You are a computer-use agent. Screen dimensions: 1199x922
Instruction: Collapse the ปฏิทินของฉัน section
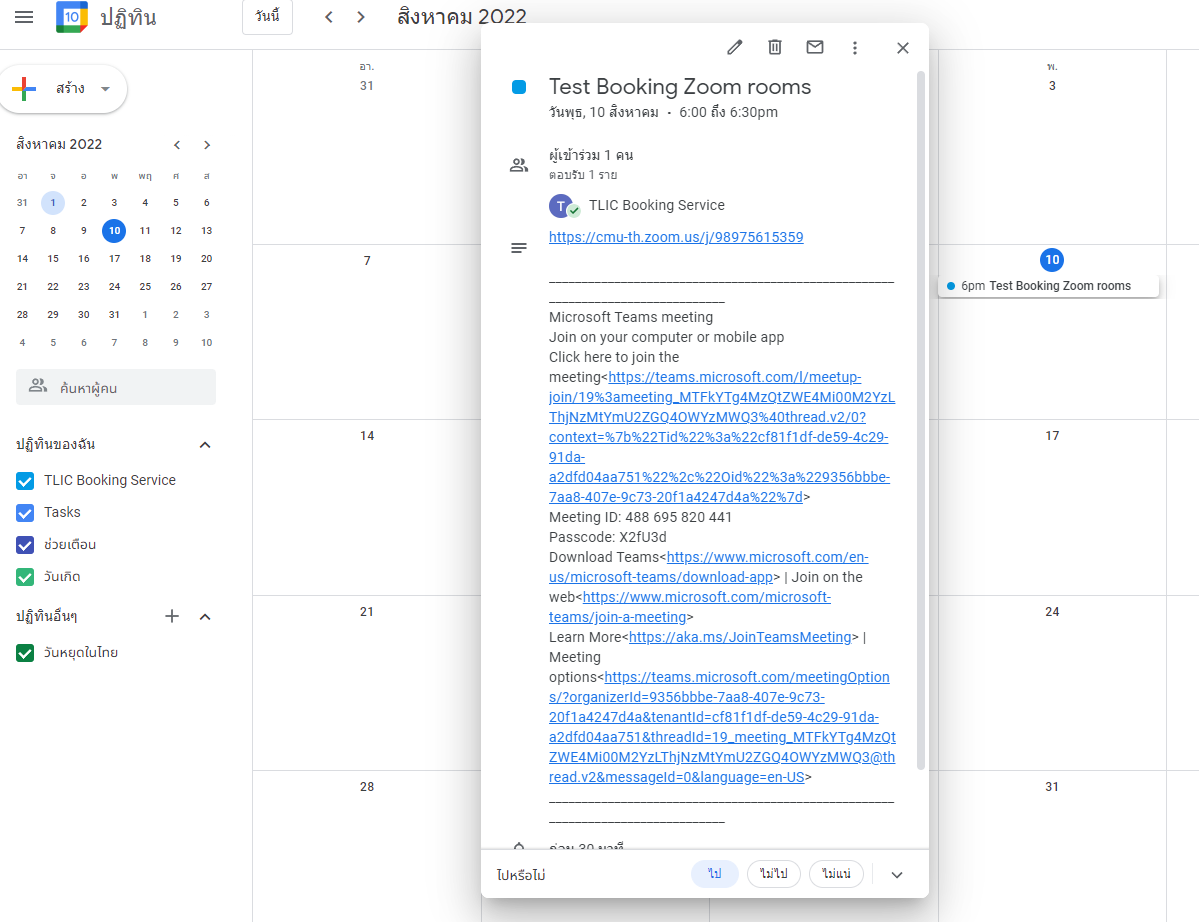[x=205, y=445]
